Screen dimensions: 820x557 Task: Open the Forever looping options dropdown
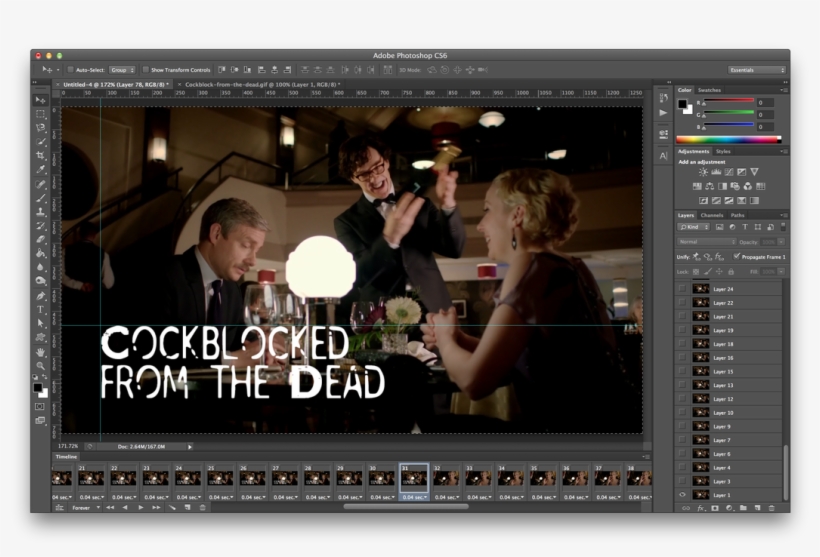point(83,507)
